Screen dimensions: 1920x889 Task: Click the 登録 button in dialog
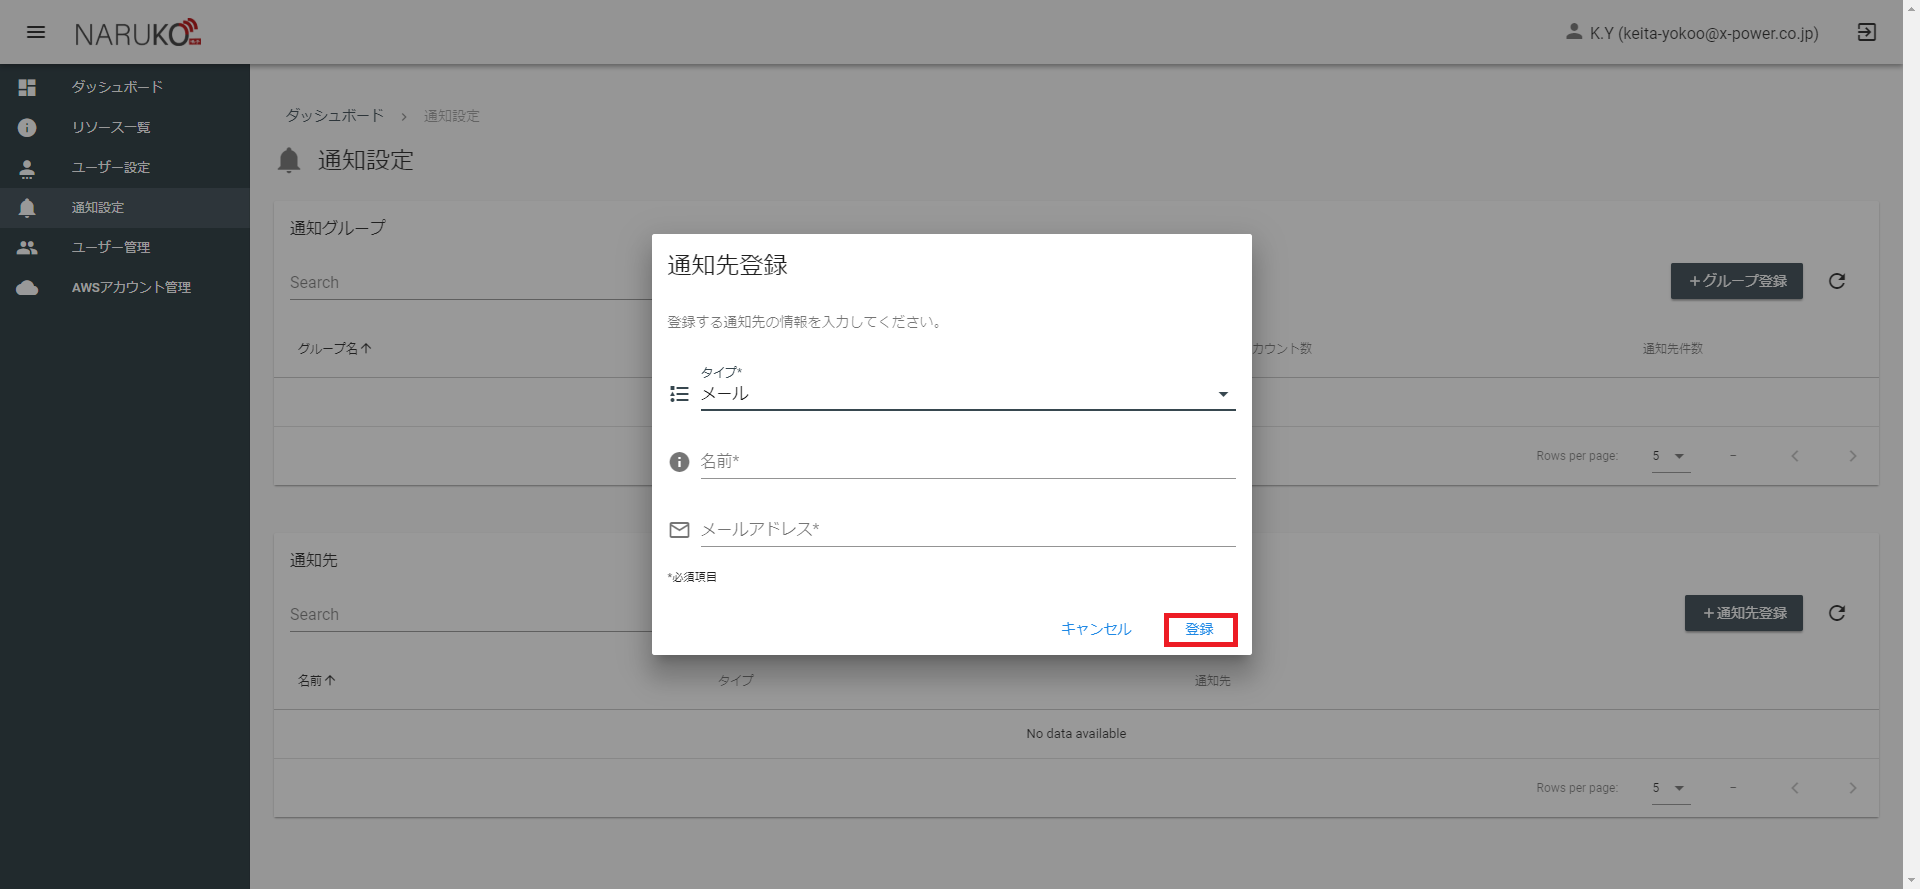pos(1200,629)
